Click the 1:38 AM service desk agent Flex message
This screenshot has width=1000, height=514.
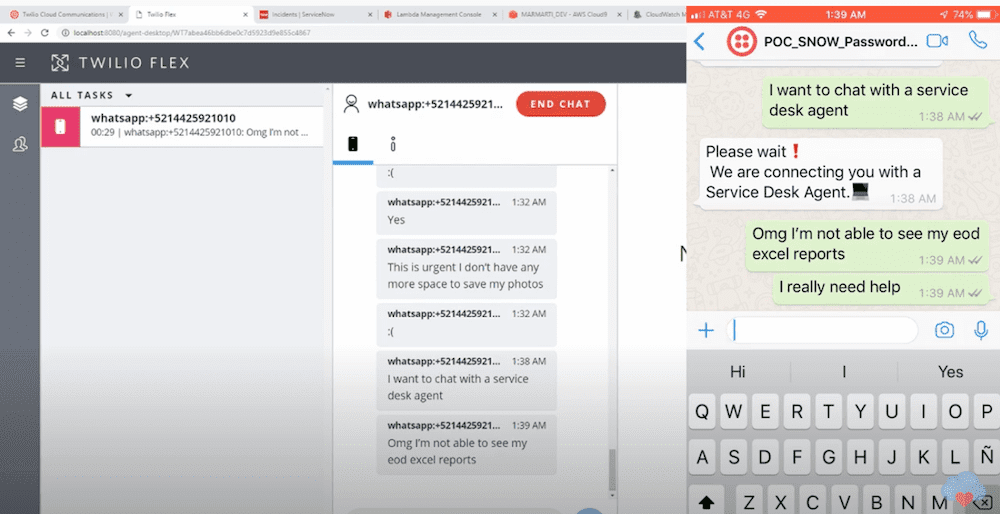[x=466, y=380]
